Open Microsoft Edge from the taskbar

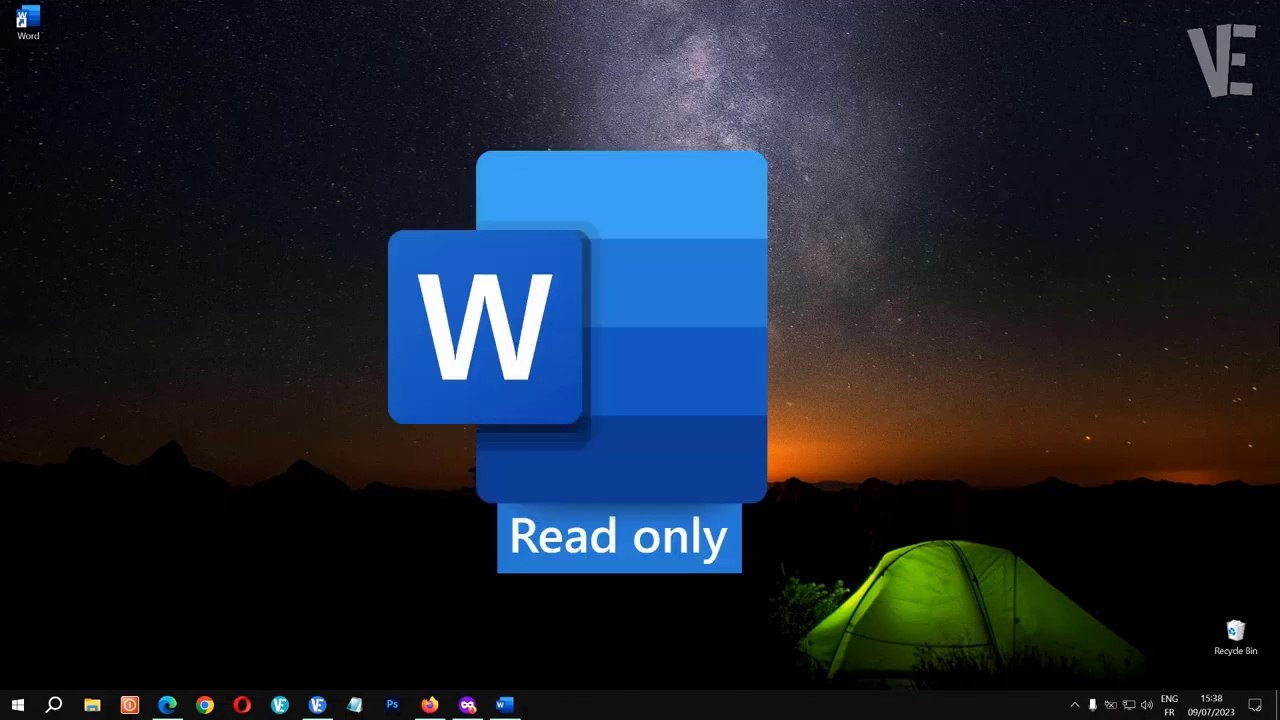click(x=167, y=705)
